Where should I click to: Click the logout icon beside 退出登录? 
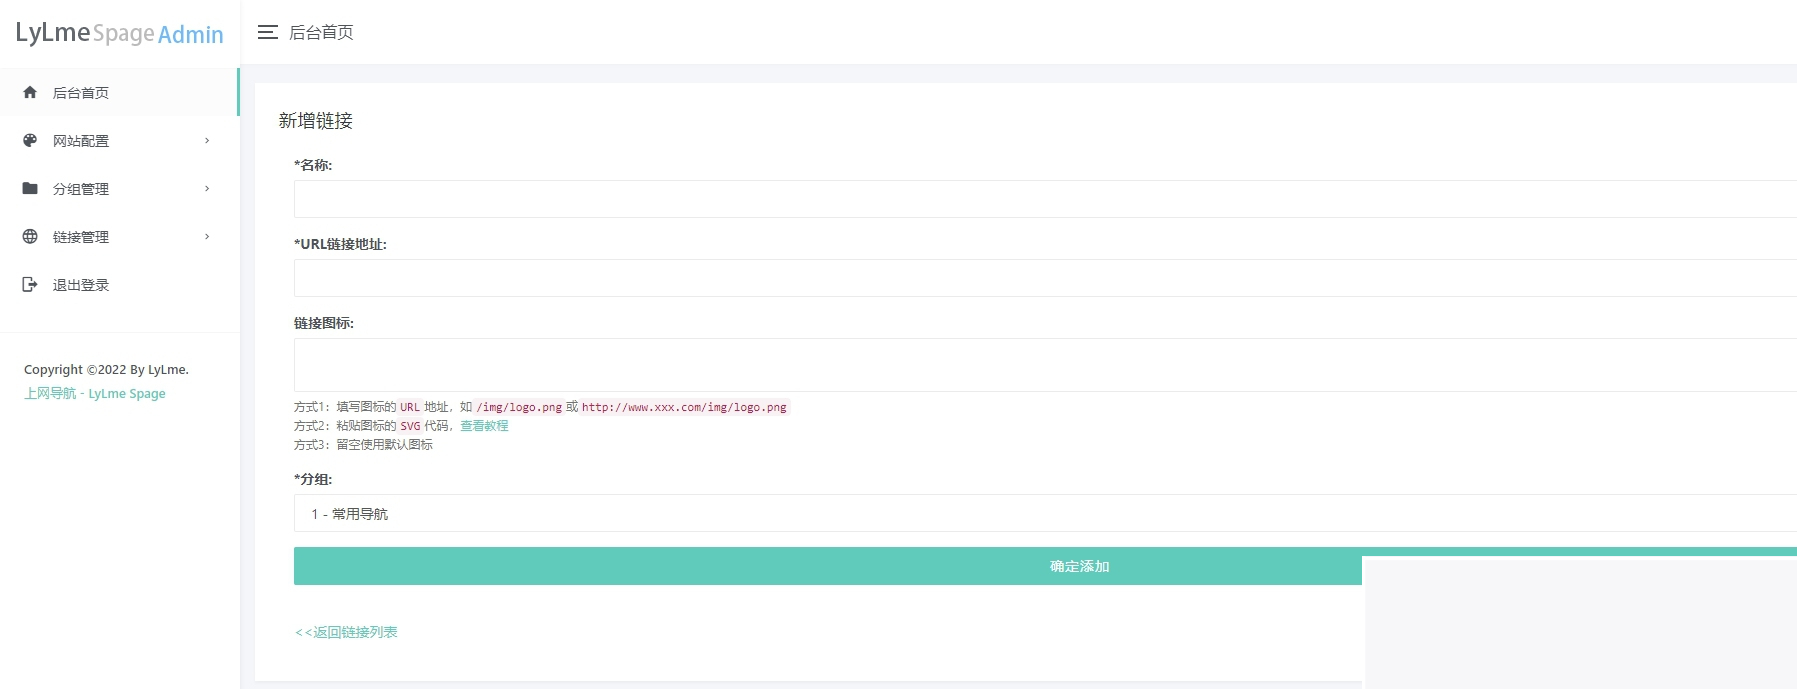(x=30, y=285)
